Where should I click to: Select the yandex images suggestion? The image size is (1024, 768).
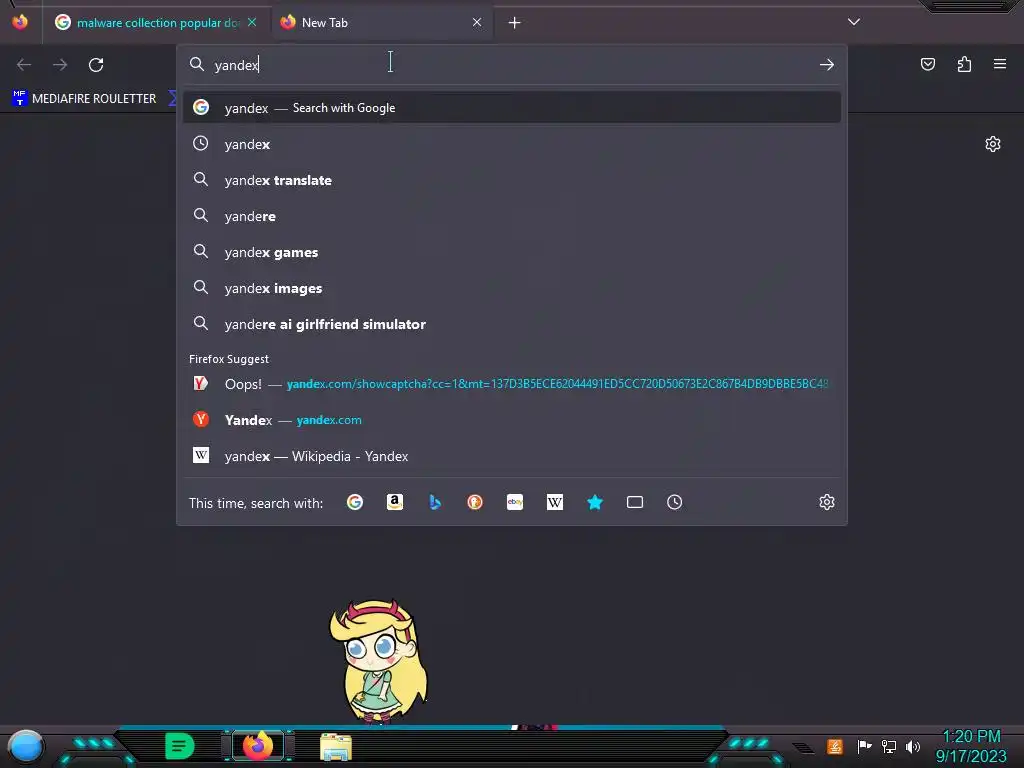coord(512,288)
